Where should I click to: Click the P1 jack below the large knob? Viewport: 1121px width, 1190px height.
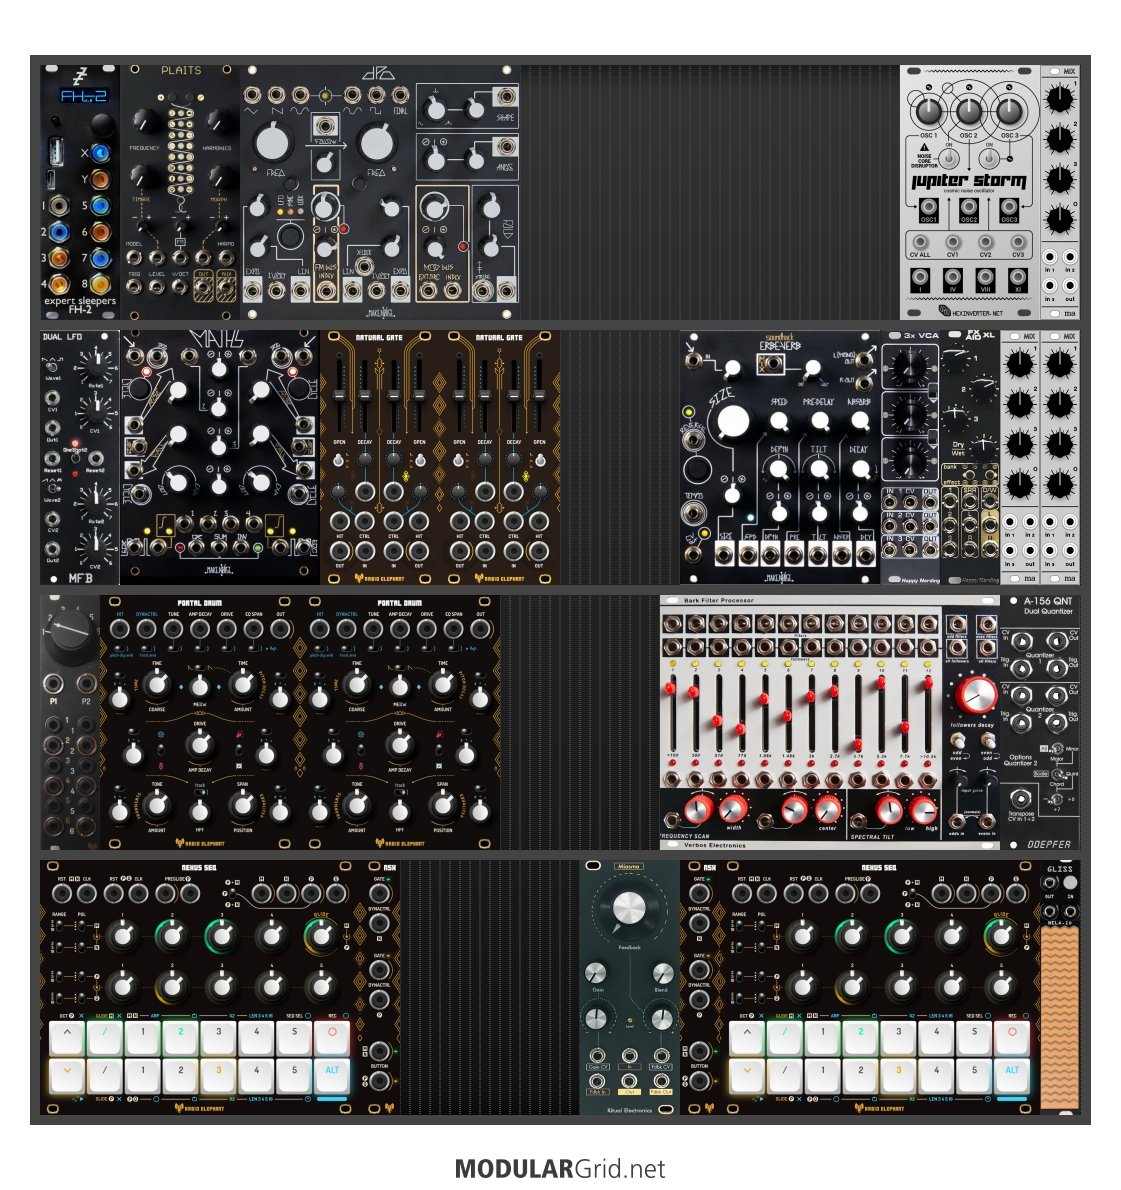(x=54, y=683)
